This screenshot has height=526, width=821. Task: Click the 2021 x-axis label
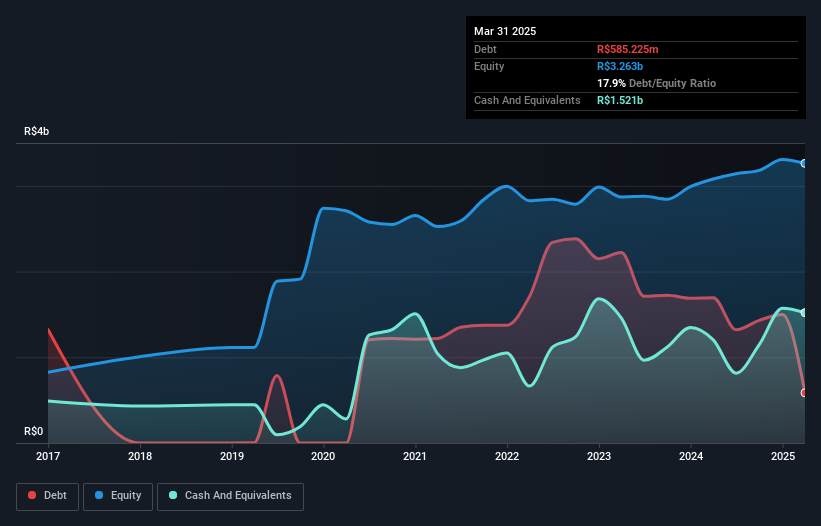(x=415, y=456)
